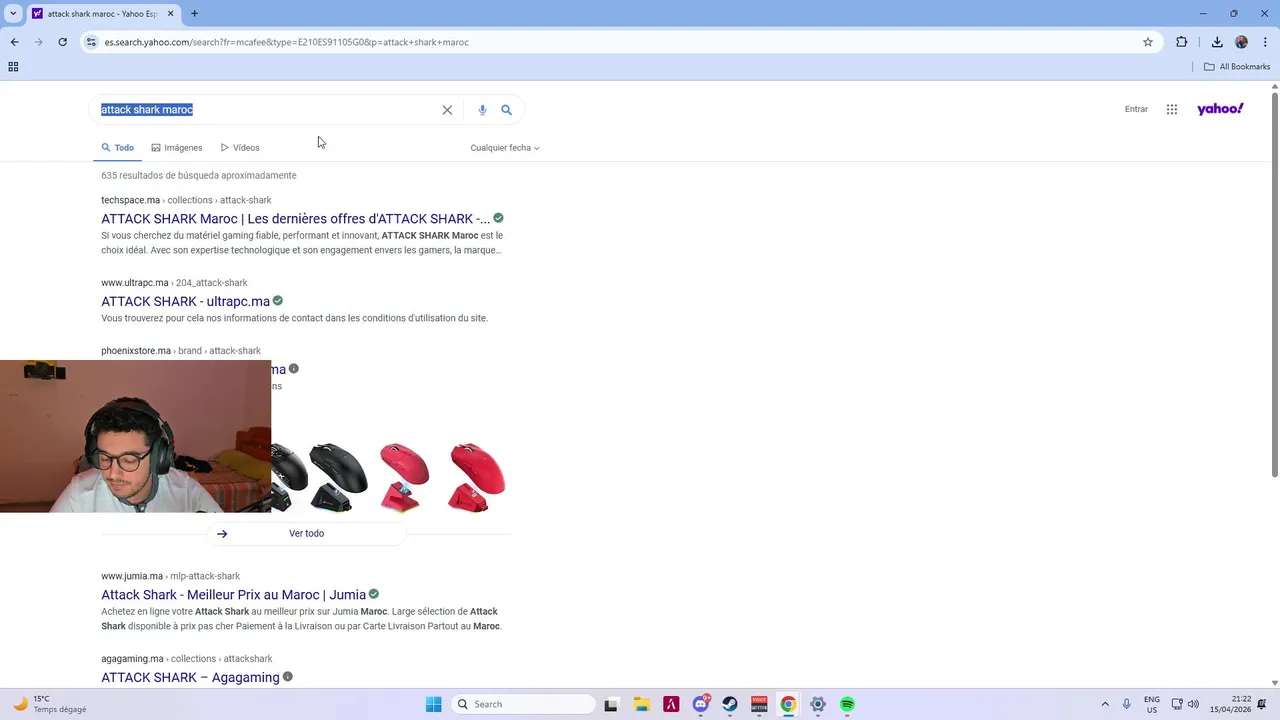The width and height of the screenshot is (1280, 720).
Task: Click the ENG US language indicator
Action: coord(1152,704)
